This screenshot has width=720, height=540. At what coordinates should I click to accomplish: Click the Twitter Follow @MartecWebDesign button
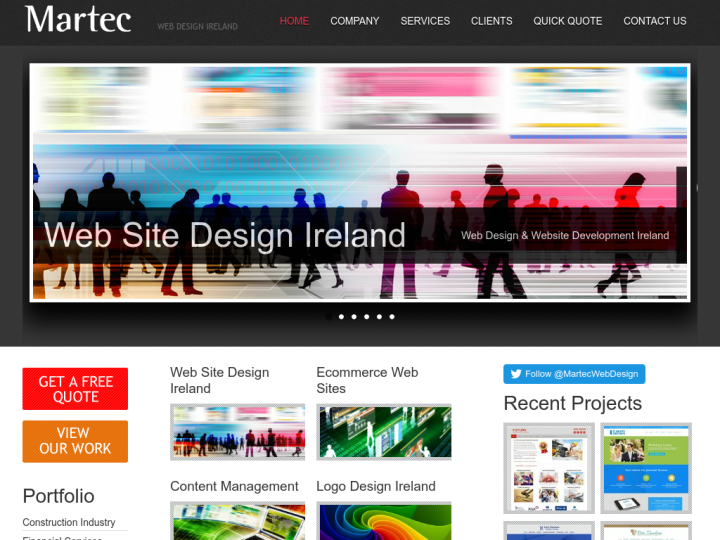[x=574, y=374]
